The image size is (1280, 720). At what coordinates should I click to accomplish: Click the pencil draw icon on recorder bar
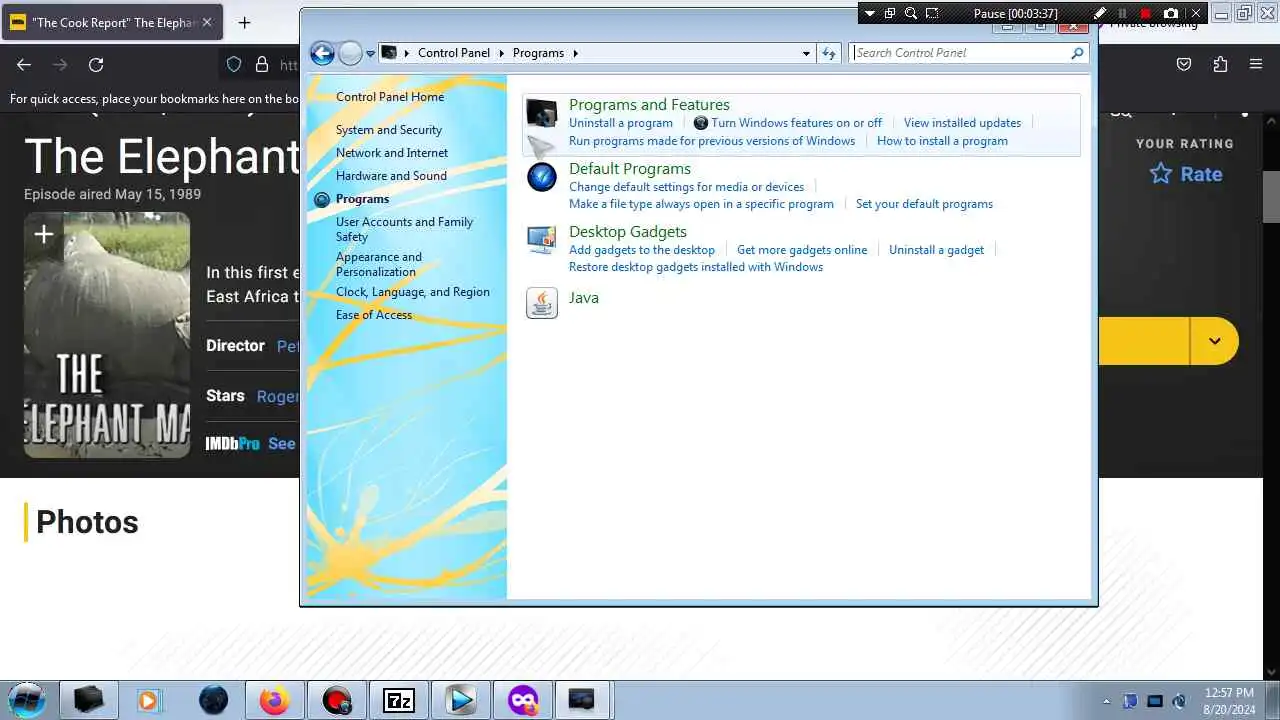(1100, 13)
